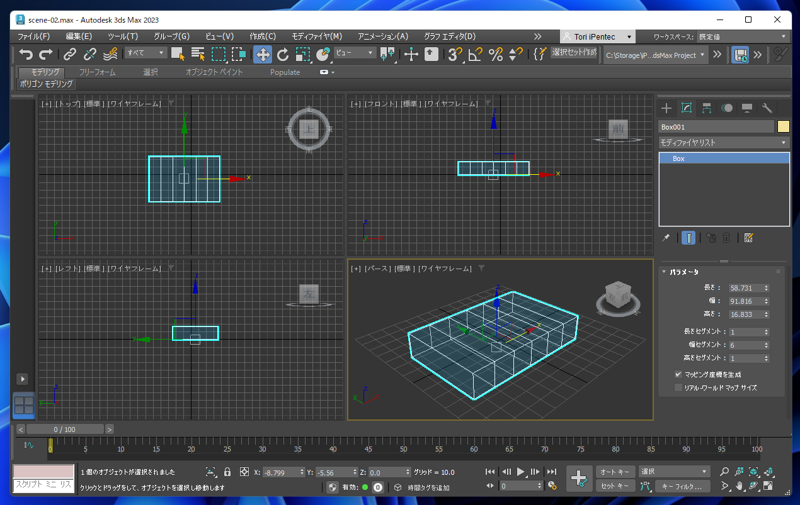Open the Hierarchy tab in command panel

pyautogui.click(x=707, y=108)
